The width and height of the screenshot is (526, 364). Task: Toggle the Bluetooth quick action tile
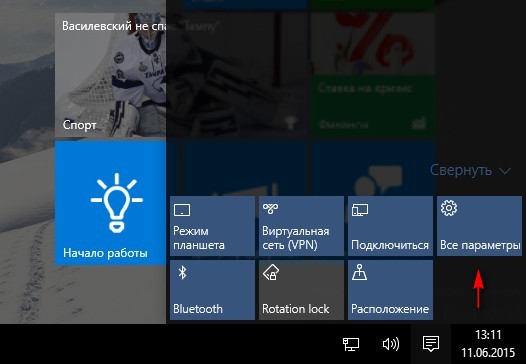tap(212, 290)
